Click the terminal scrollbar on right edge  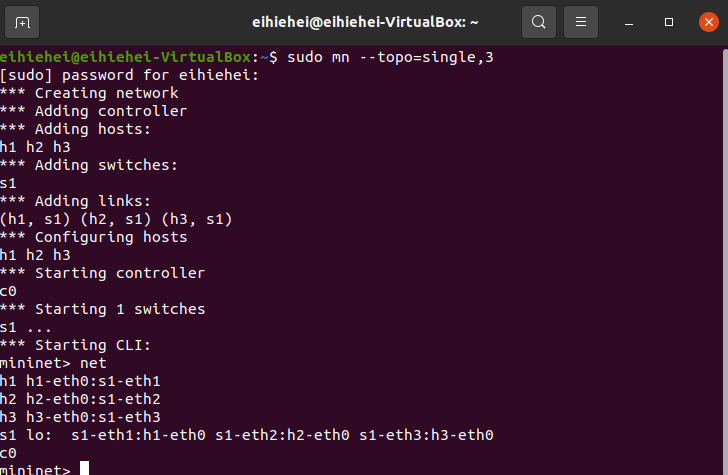click(x=725, y=260)
